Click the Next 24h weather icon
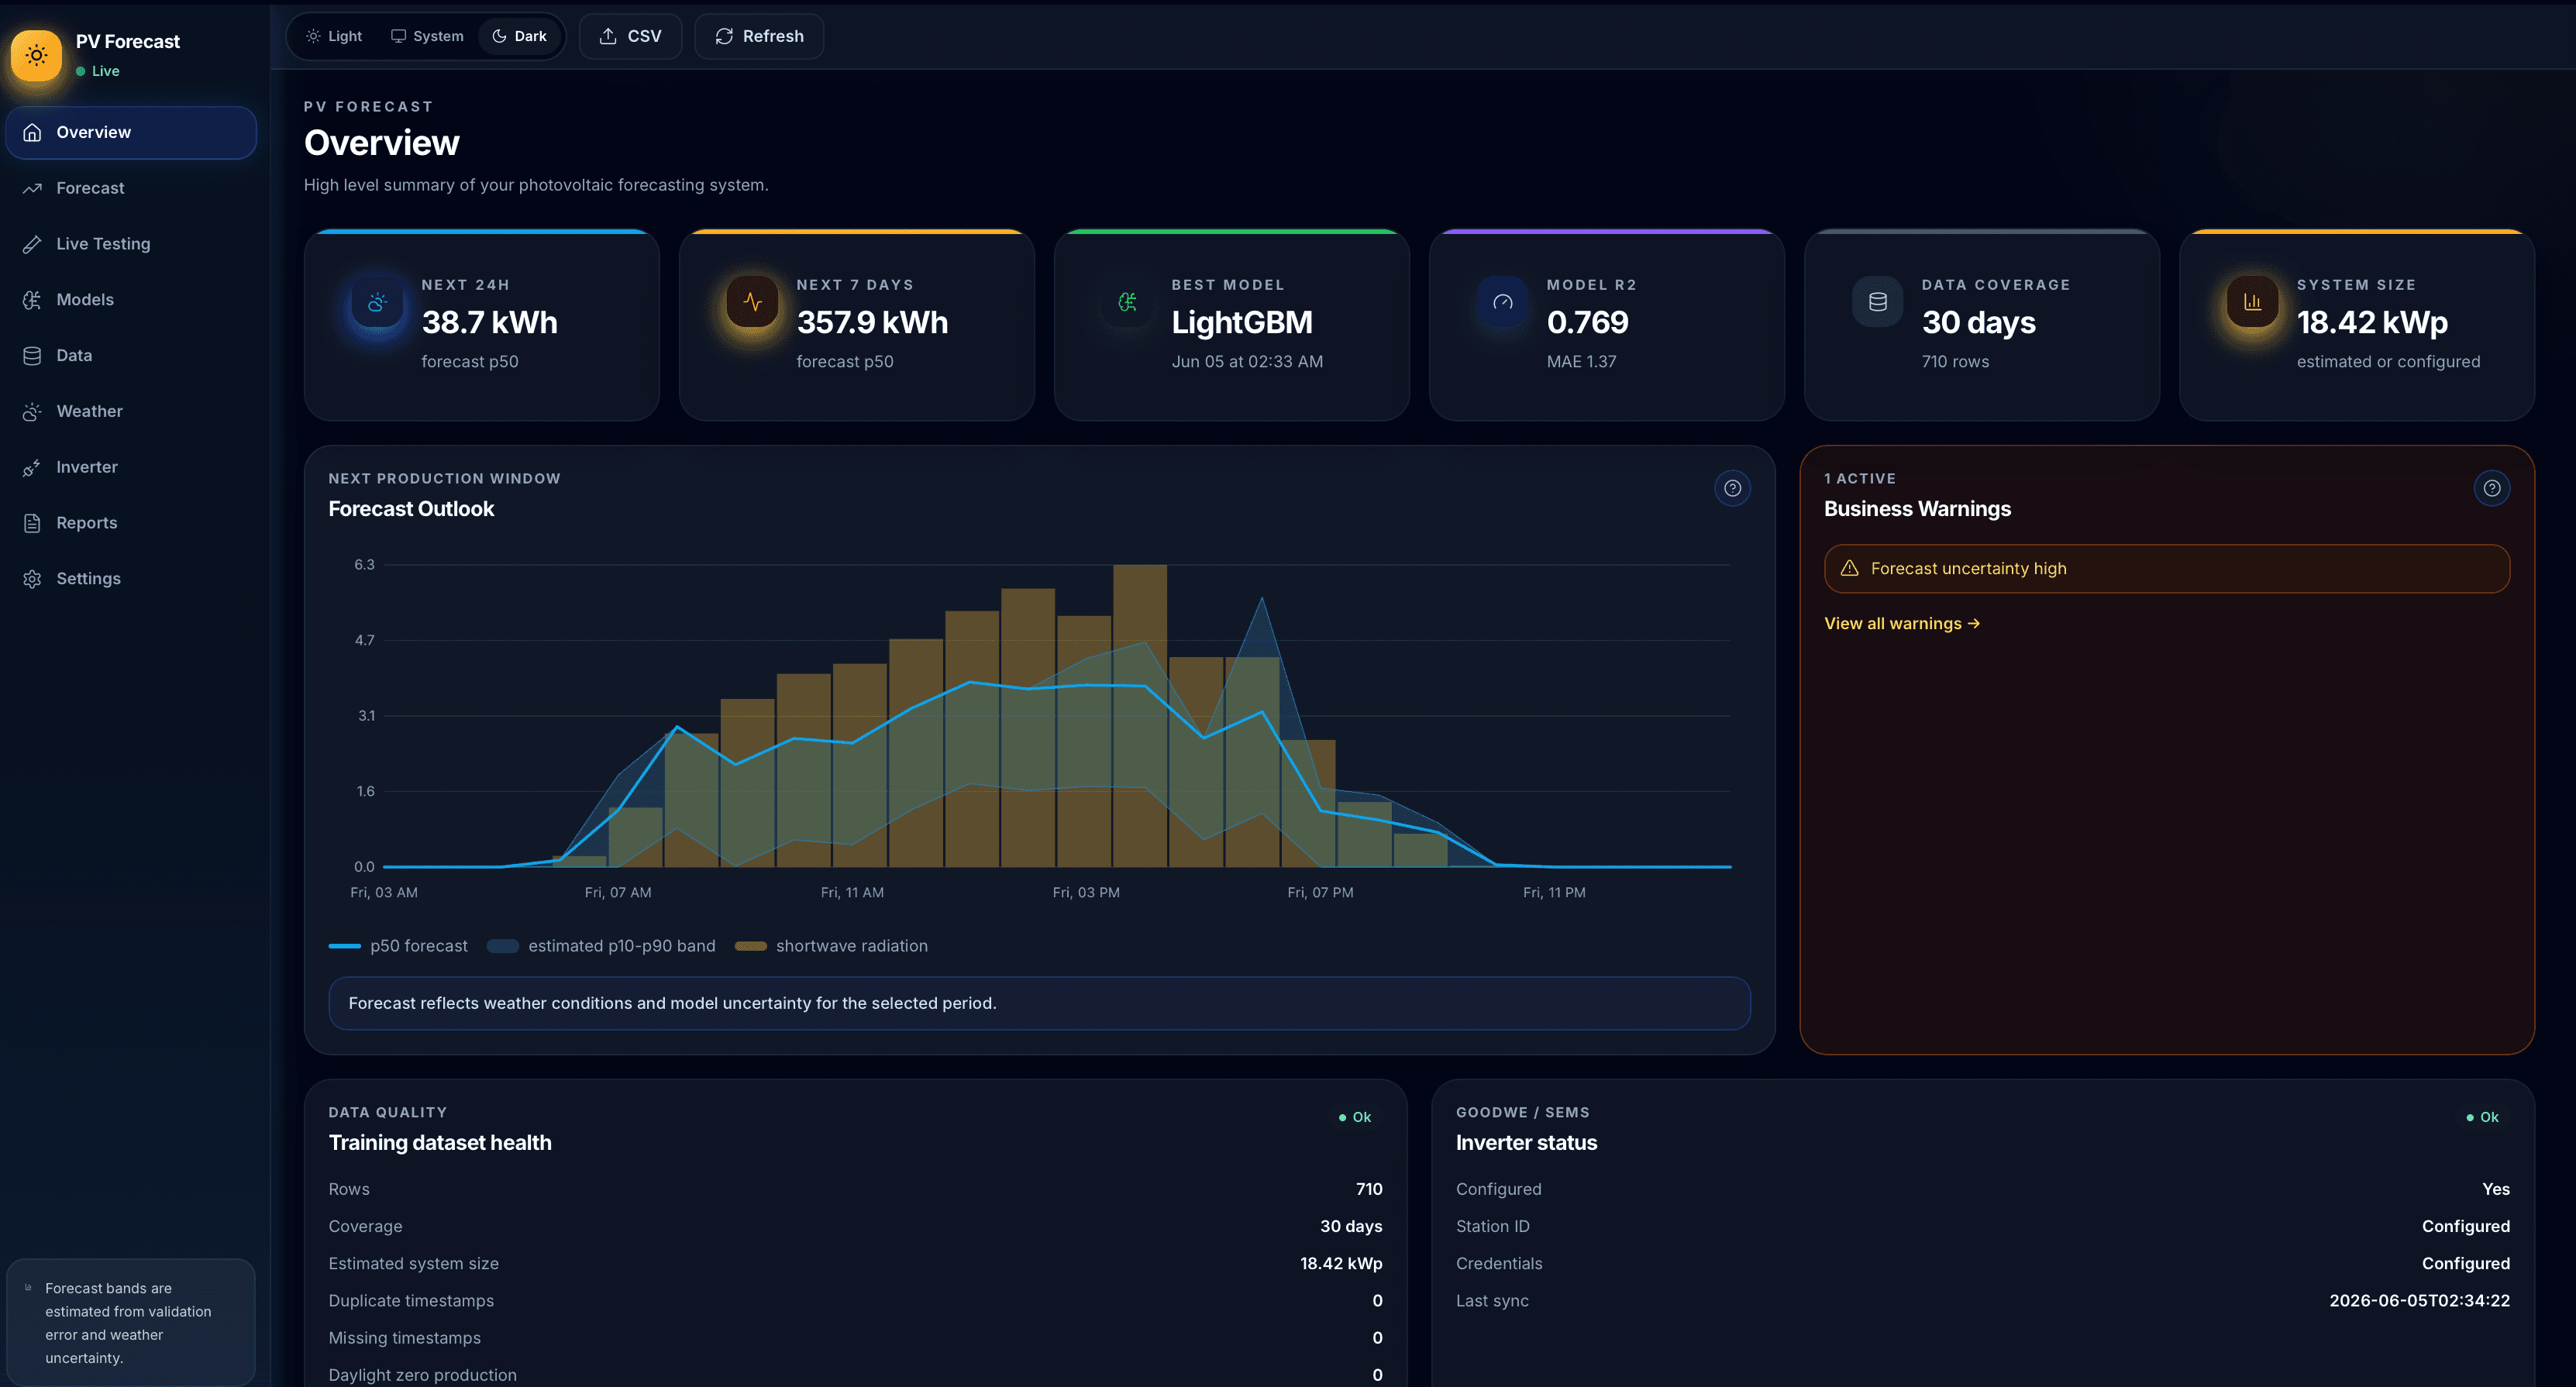The width and height of the screenshot is (2576, 1387). pos(377,302)
